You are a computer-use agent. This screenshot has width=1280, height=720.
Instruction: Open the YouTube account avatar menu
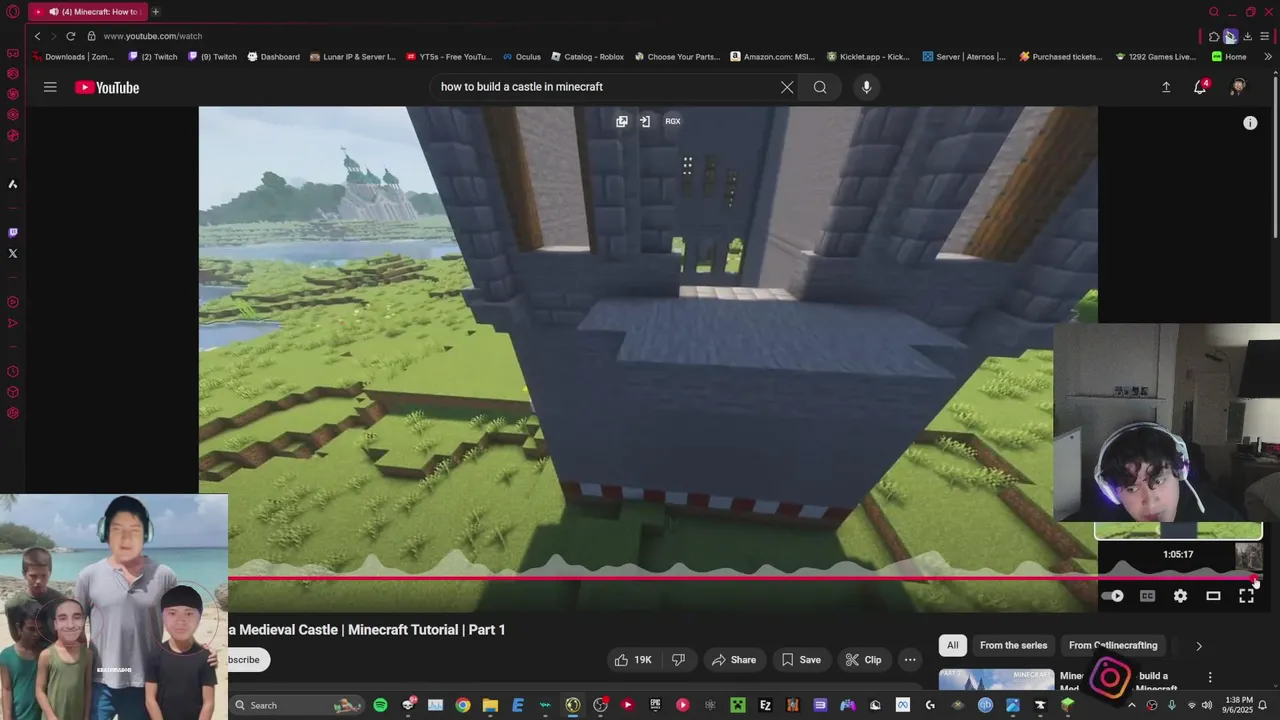coord(1238,87)
